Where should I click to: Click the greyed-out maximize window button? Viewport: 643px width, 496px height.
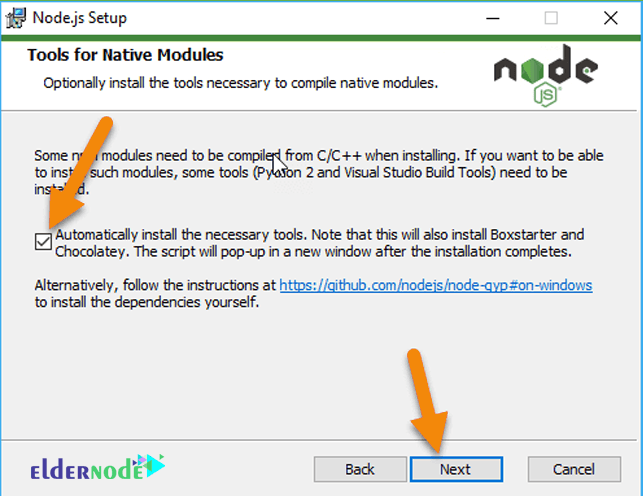(551, 18)
